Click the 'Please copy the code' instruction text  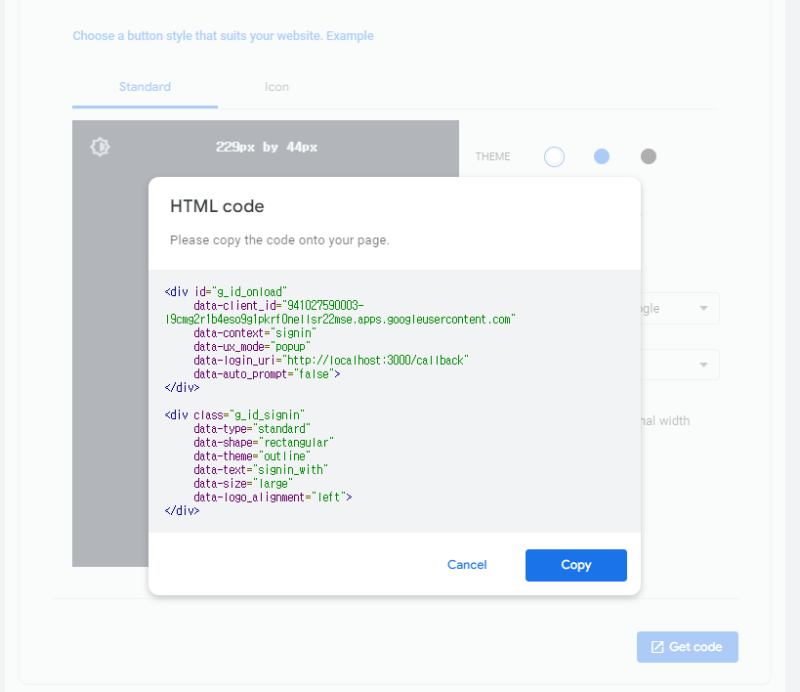[x=279, y=240]
